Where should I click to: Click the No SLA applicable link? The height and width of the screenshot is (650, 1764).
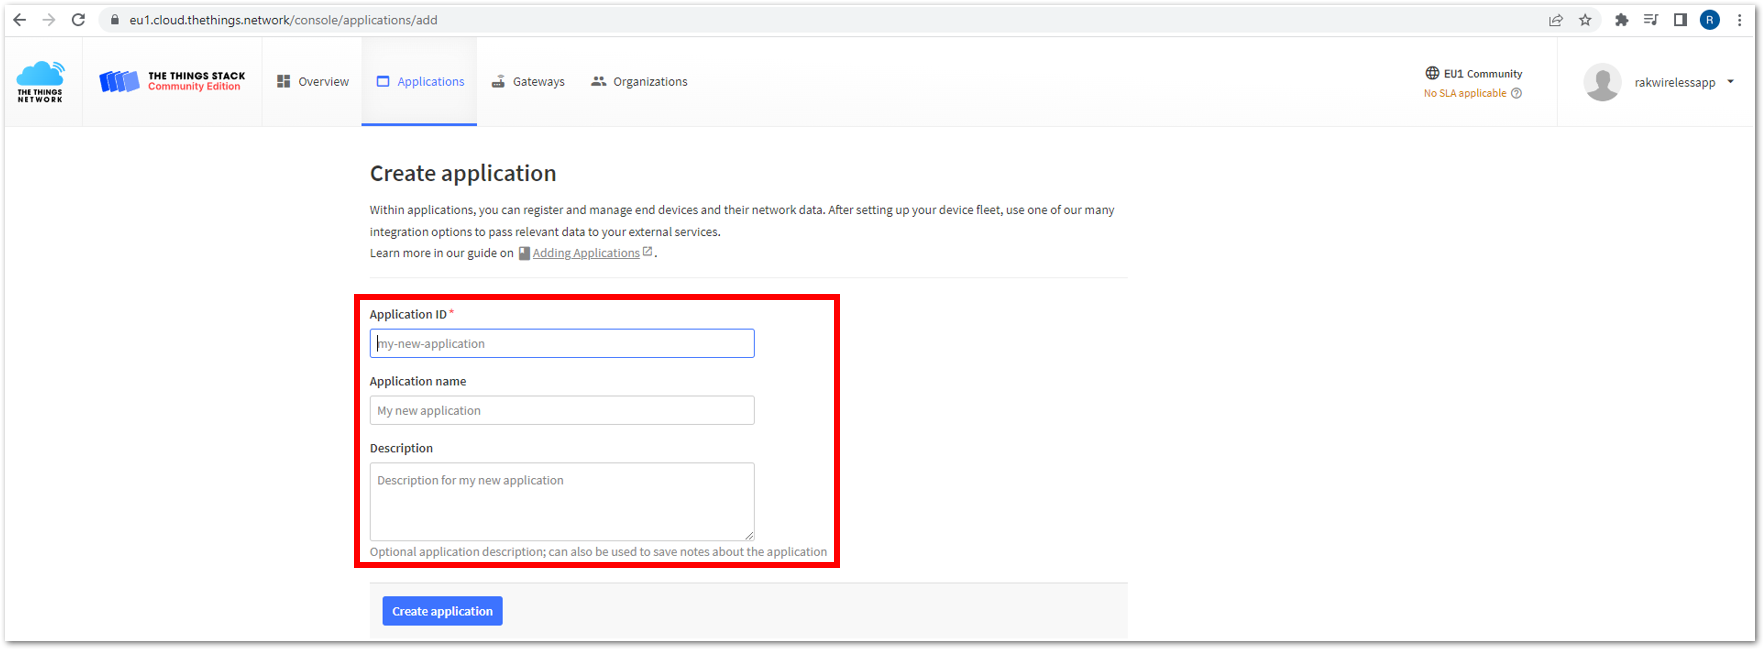coord(1465,94)
